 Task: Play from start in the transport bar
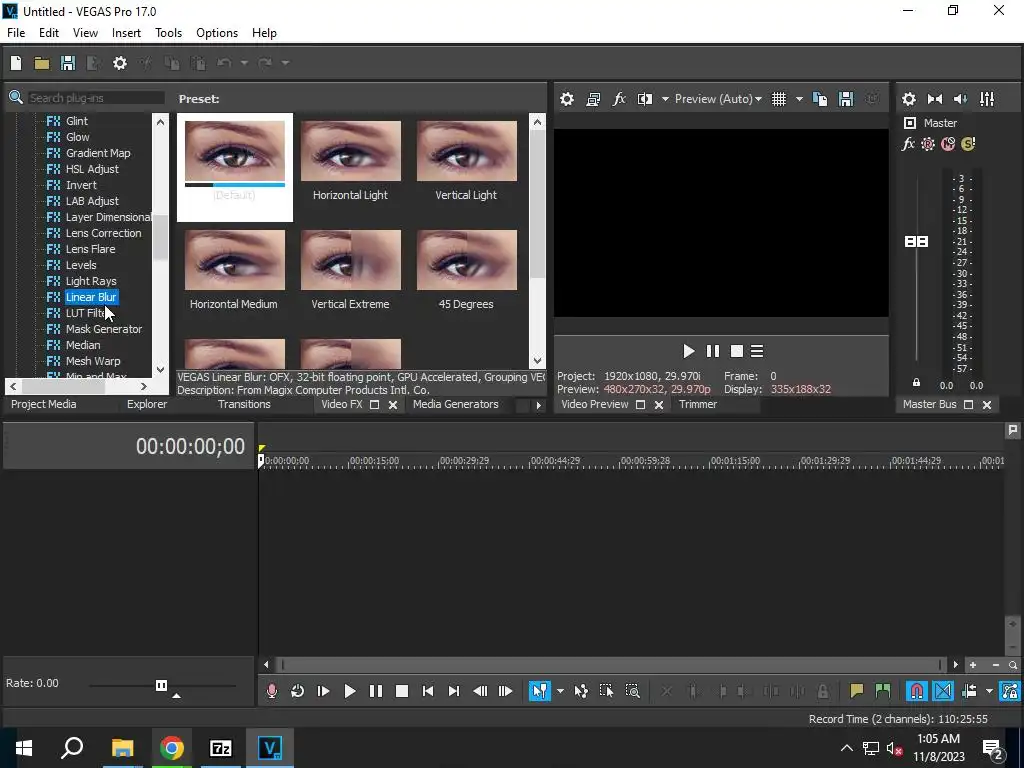point(323,691)
